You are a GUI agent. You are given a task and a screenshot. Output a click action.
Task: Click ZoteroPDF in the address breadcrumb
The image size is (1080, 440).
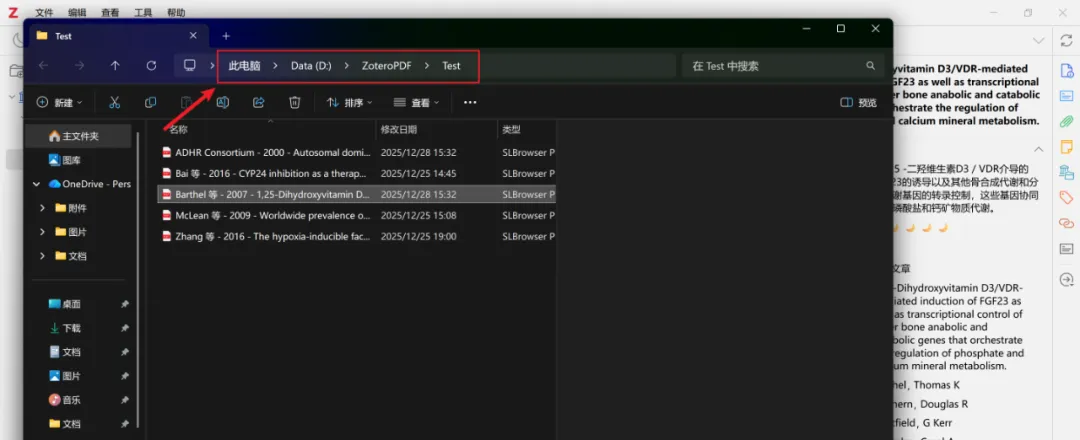[386, 65]
